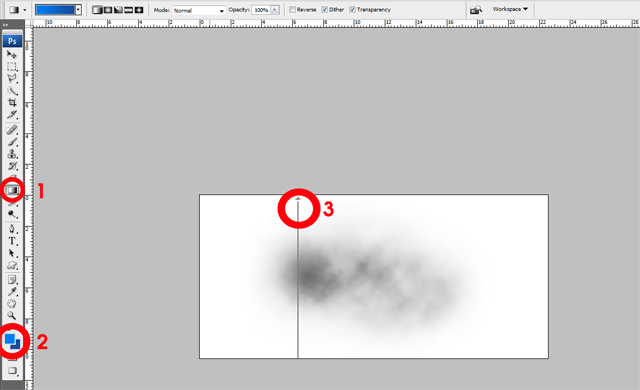
Task: Select the Rectangular Marquee tool
Action: coord(11,66)
